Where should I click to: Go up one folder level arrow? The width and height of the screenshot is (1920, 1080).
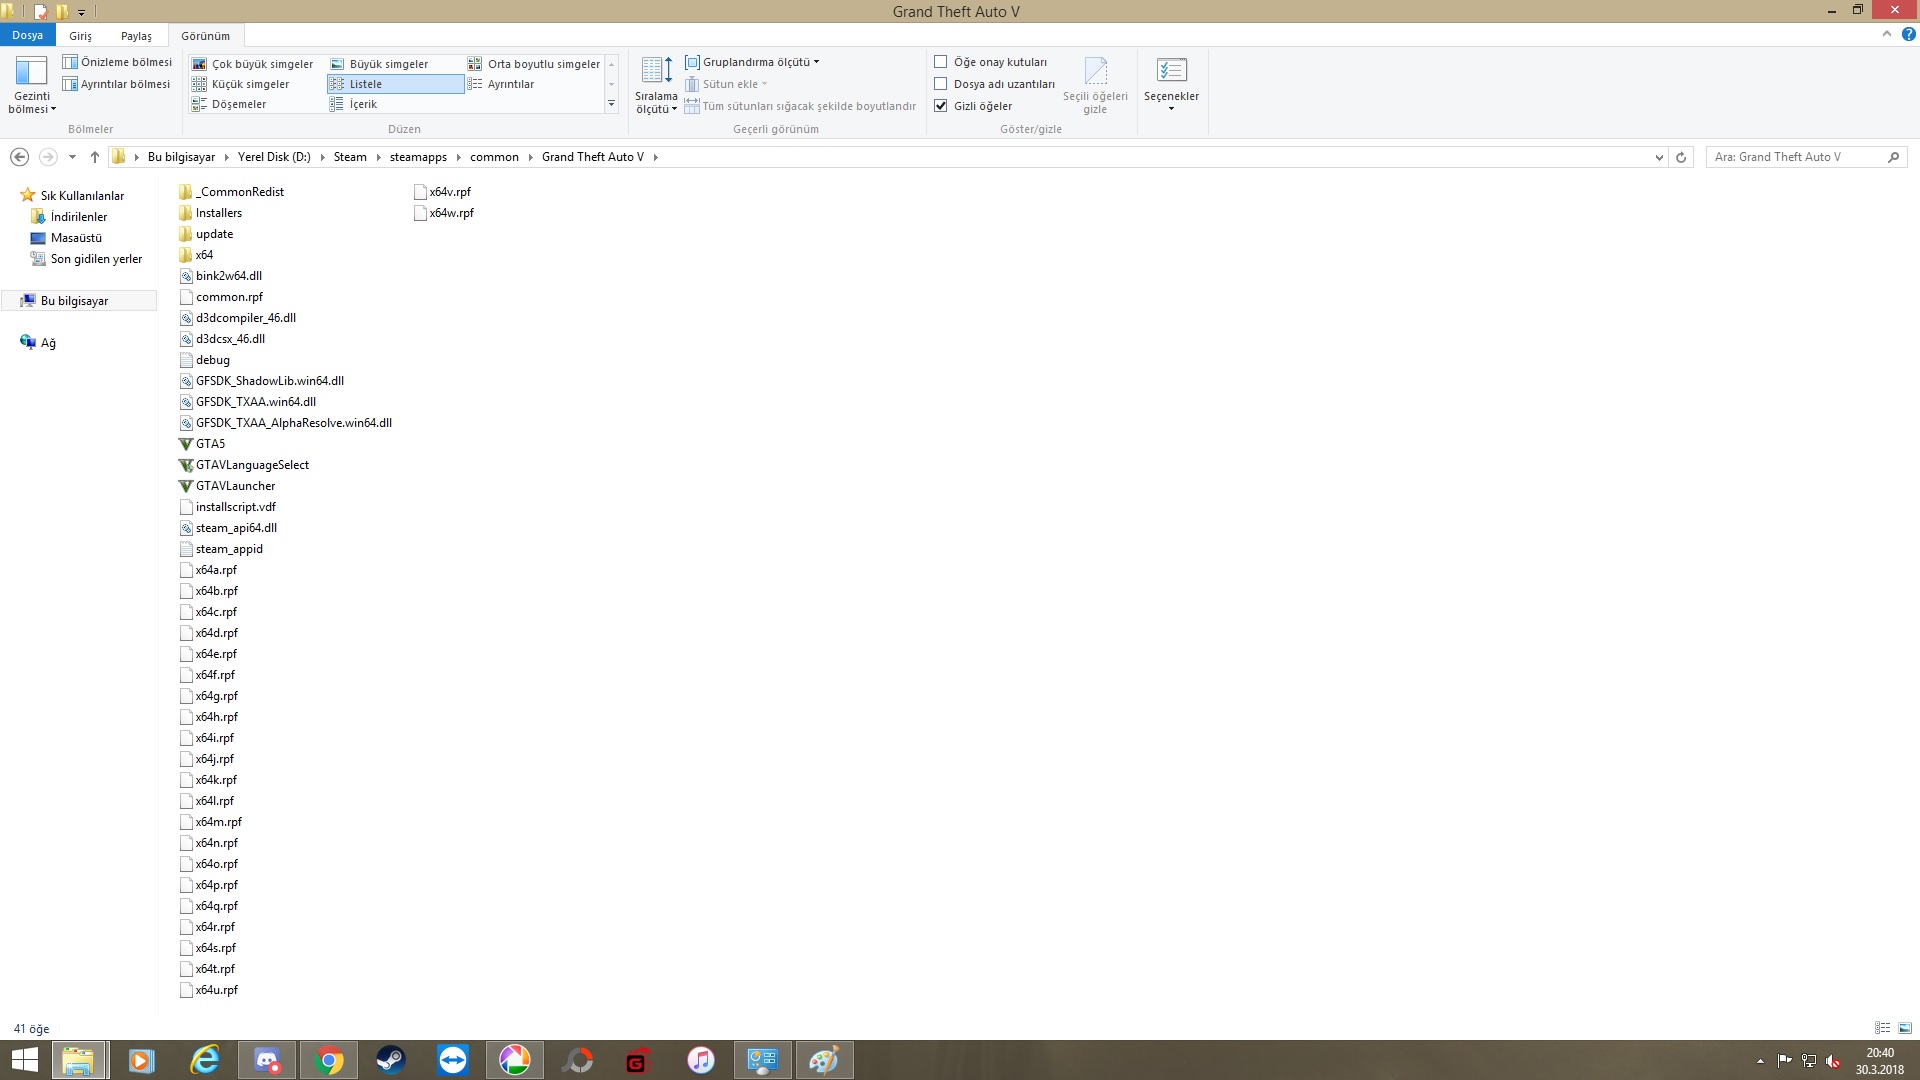coord(95,157)
